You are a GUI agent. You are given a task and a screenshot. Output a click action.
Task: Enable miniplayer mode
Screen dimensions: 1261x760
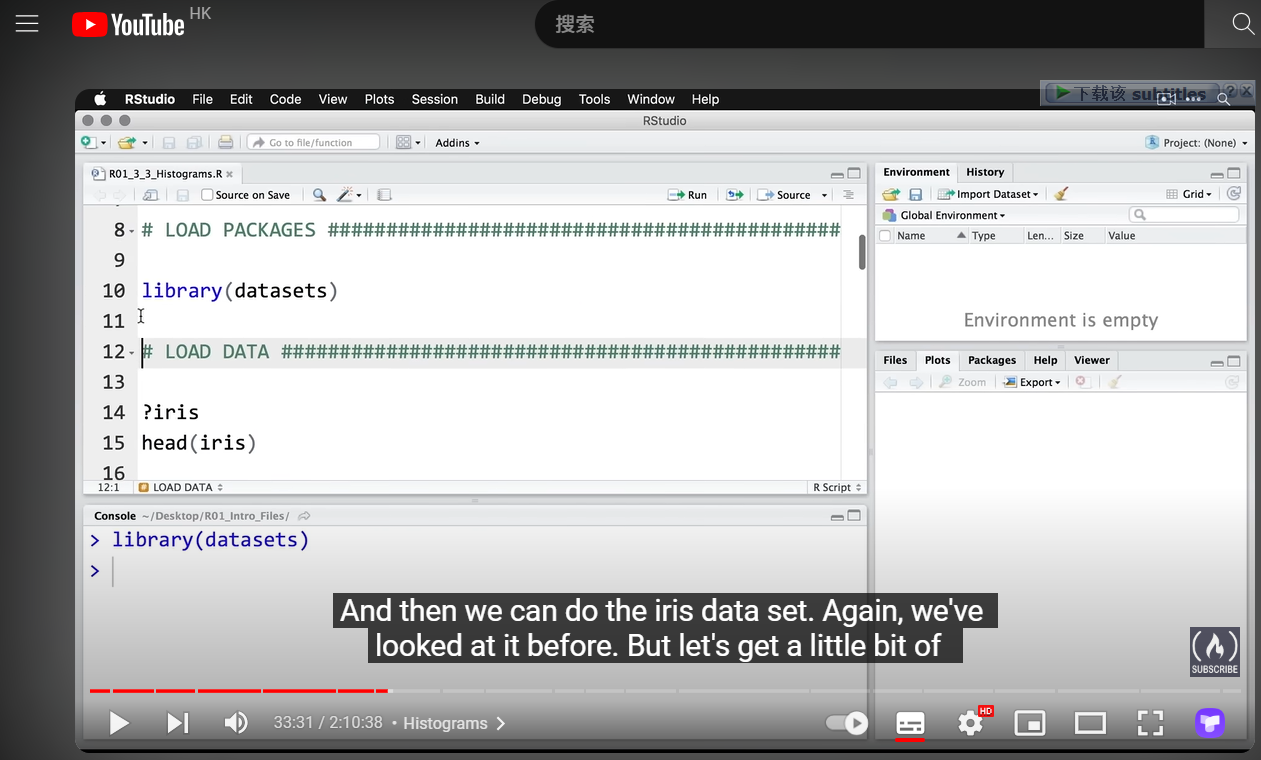pos(1030,723)
